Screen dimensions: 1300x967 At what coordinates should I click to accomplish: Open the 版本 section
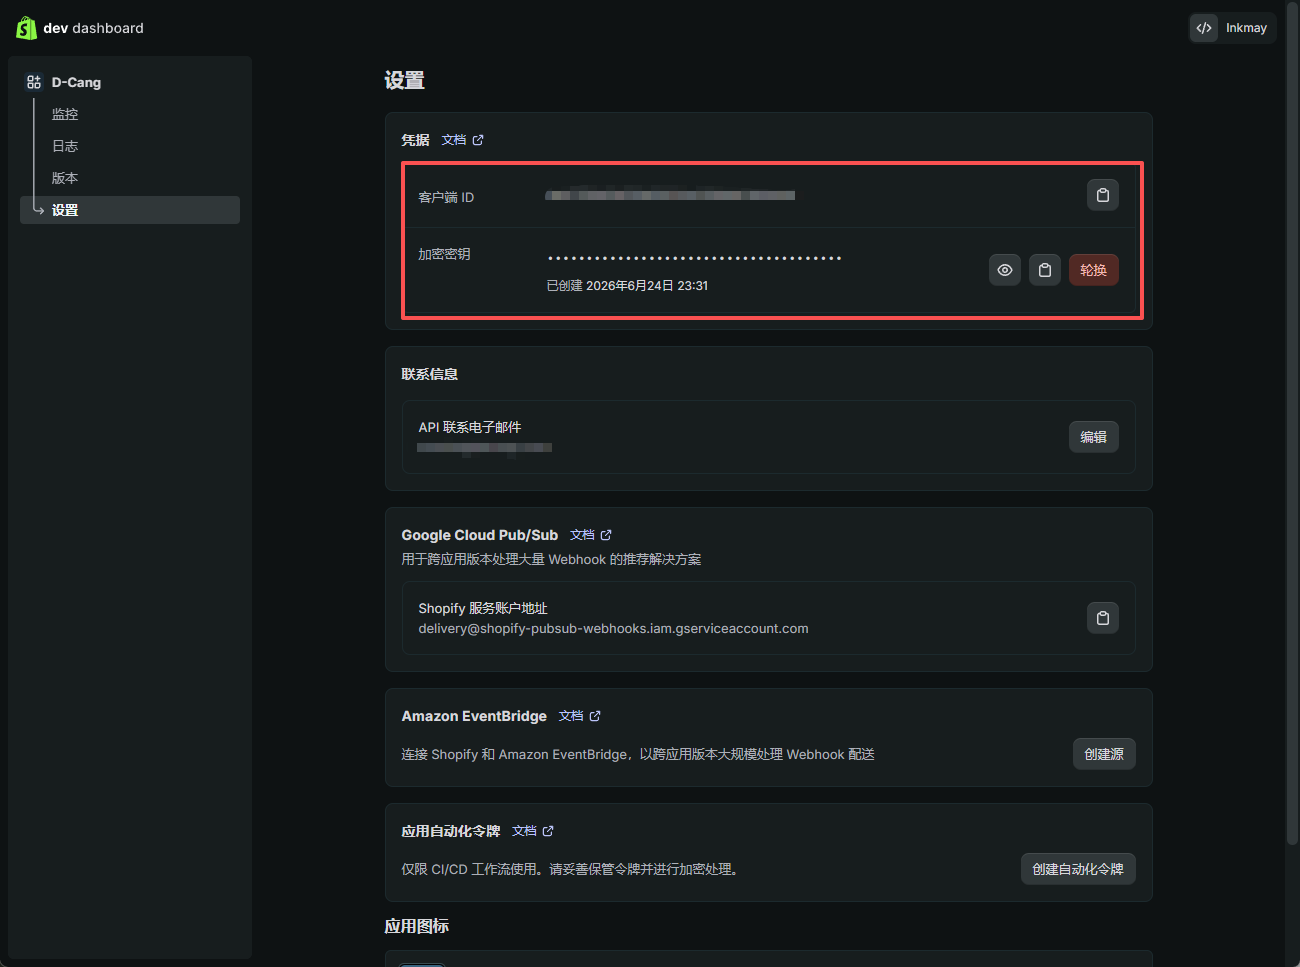point(65,178)
